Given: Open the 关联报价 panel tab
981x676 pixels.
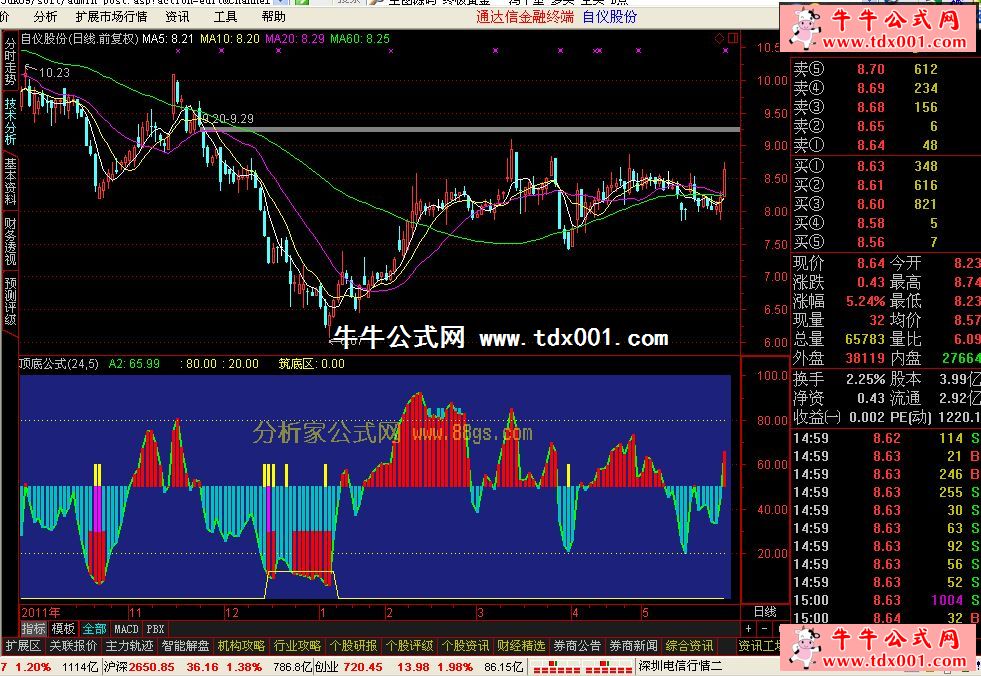Looking at the screenshot, I should tap(73, 645).
